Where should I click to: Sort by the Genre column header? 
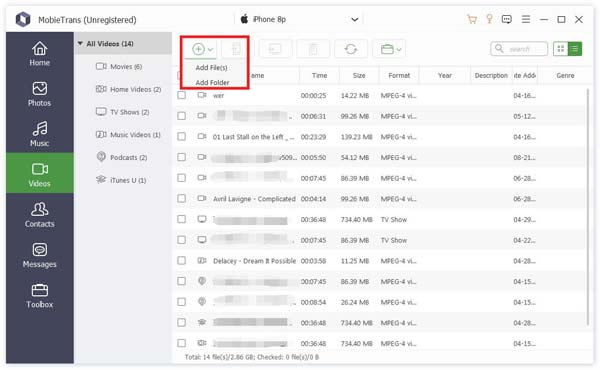pyautogui.click(x=565, y=75)
